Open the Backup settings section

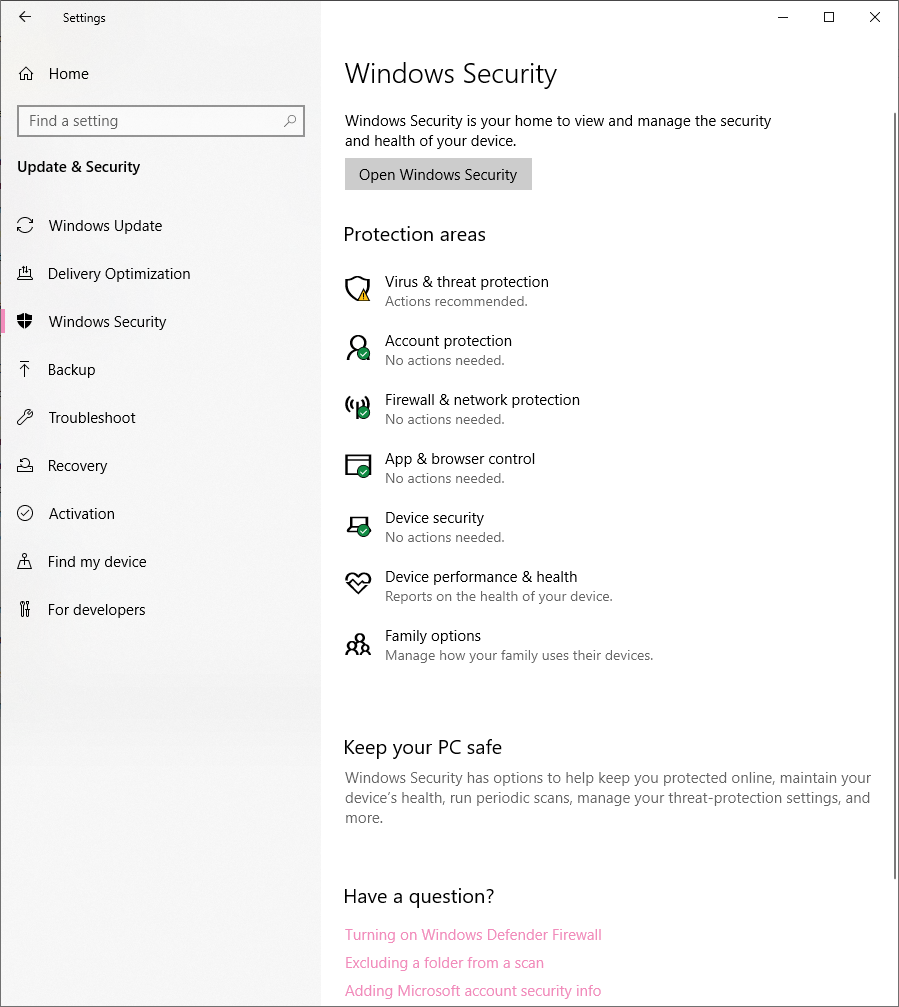click(x=71, y=369)
